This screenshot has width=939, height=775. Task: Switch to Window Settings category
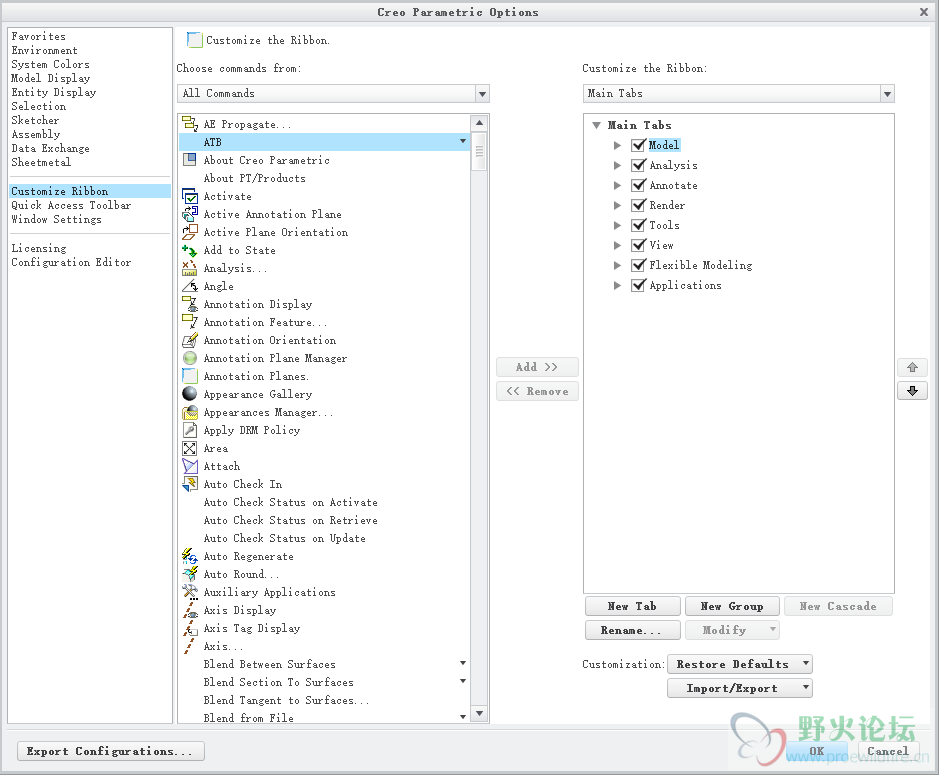56,219
